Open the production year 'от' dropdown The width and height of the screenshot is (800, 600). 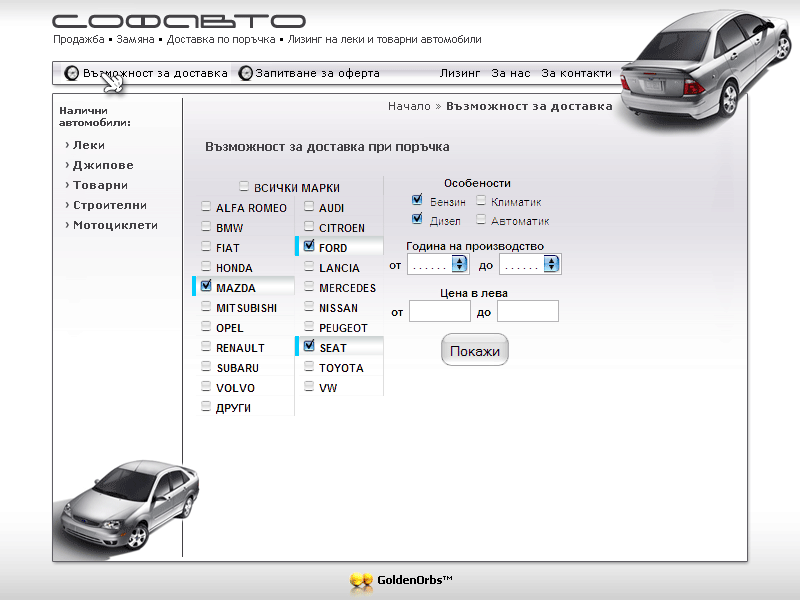click(x=438, y=264)
